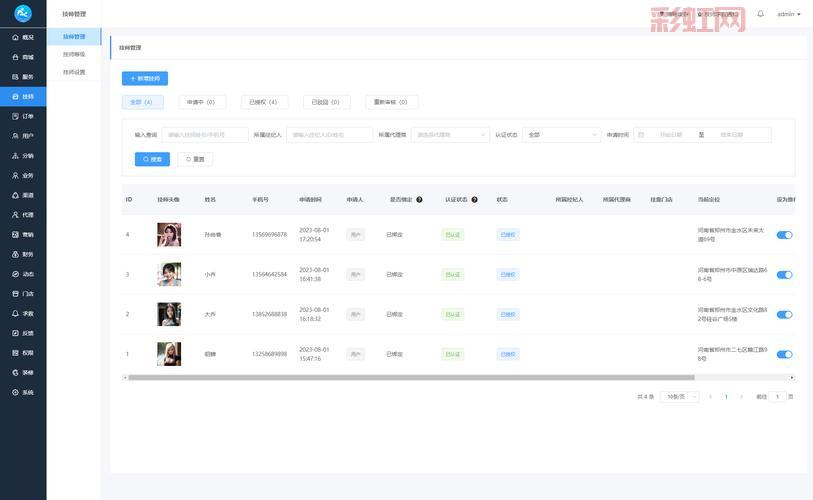Click the help icon beside 是否绑定 header
This screenshot has width=813, height=500.
pos(419,200)
